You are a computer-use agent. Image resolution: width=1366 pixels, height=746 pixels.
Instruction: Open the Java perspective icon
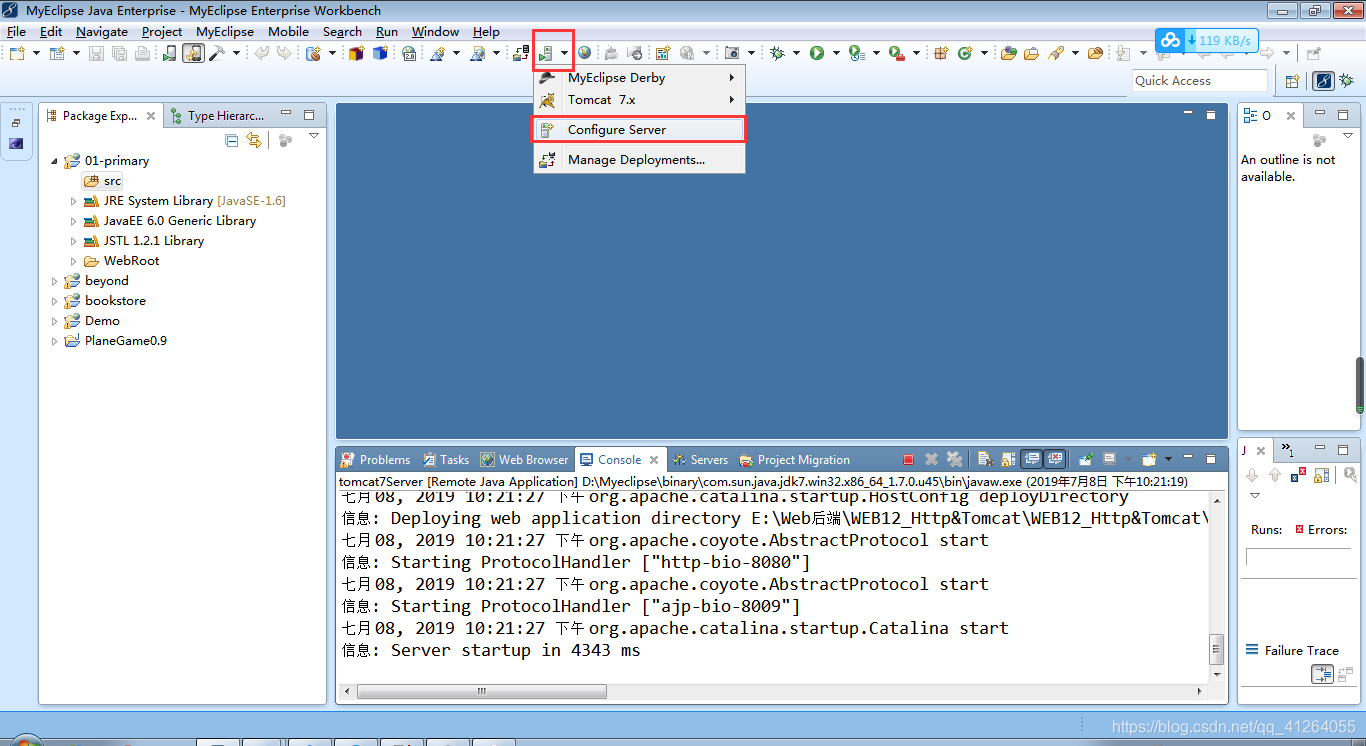pos(1323,81)
